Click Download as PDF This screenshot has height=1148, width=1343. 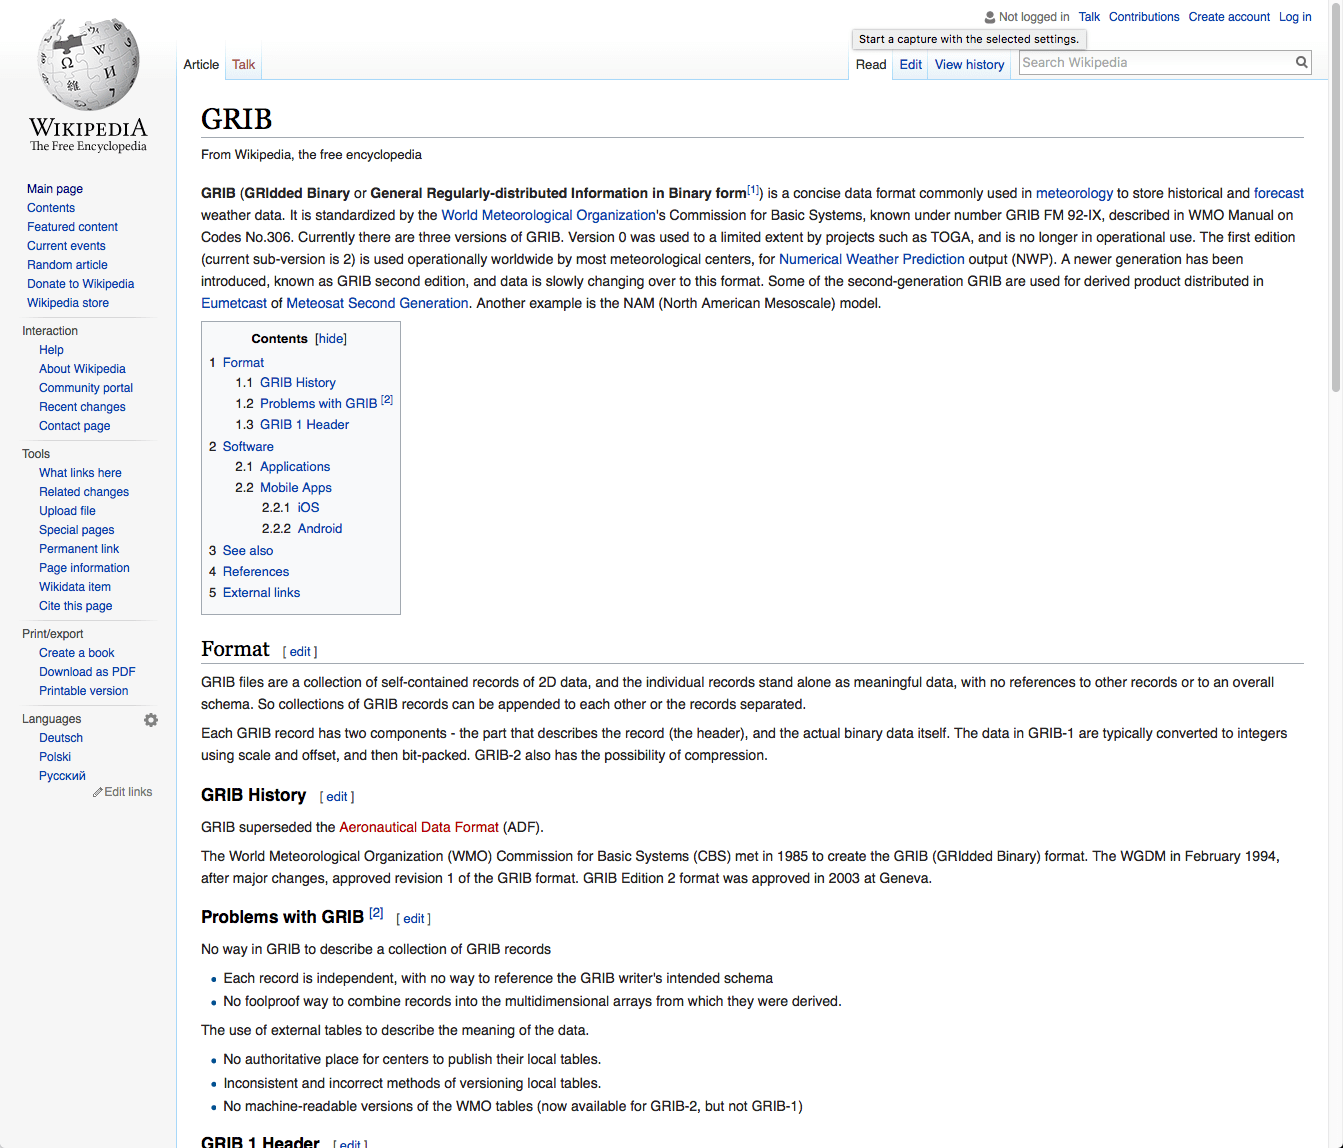(87, 672)
